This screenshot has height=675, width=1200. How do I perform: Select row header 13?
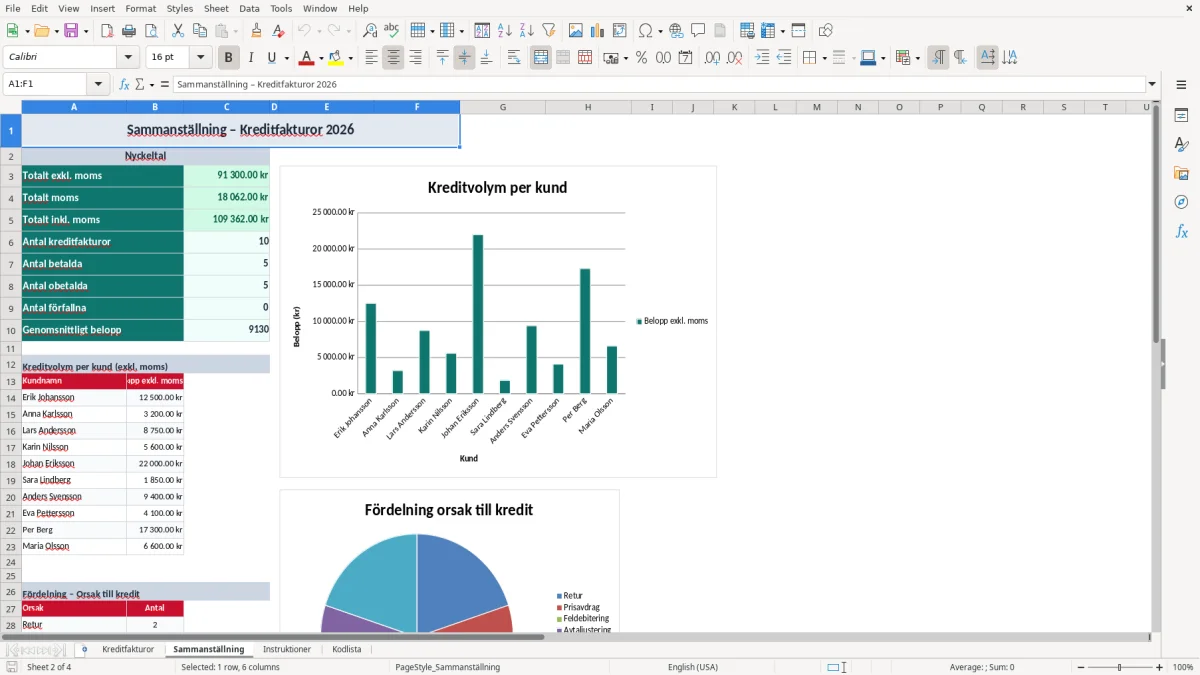pyautogui.click(x=11, y=381)
